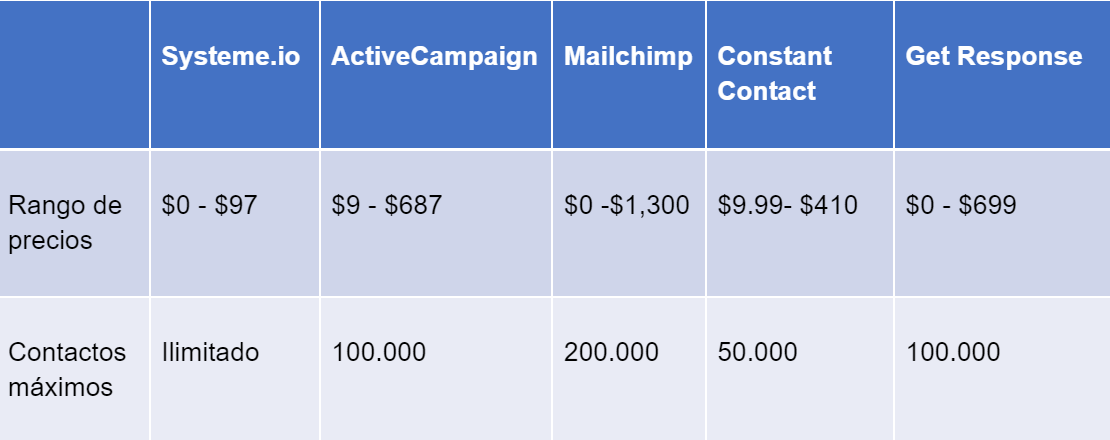Screen dimensions: 1110x440
Task: Select the ActiveCampaign column header
Action: coord(434,56)
